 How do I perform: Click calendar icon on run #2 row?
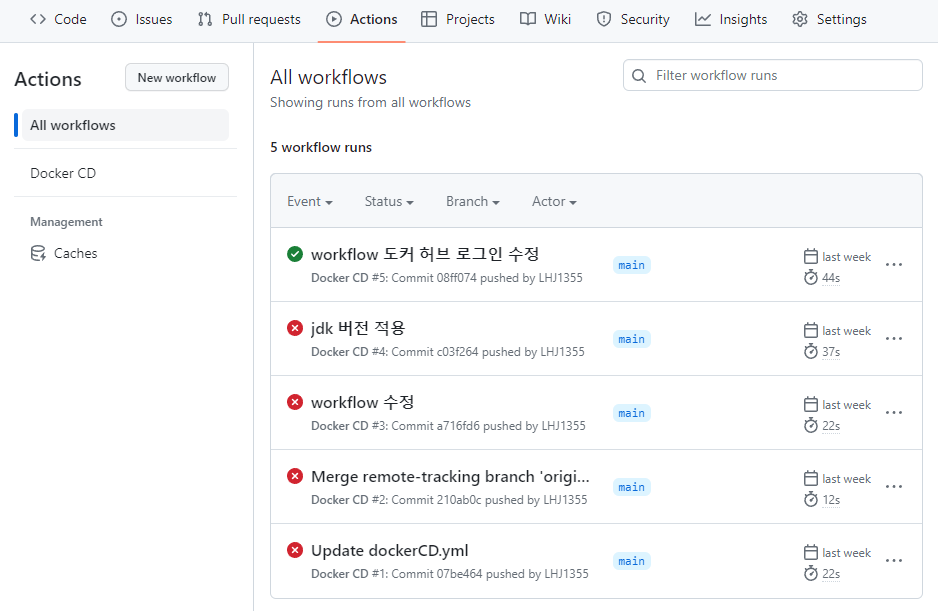coord(811,479)
